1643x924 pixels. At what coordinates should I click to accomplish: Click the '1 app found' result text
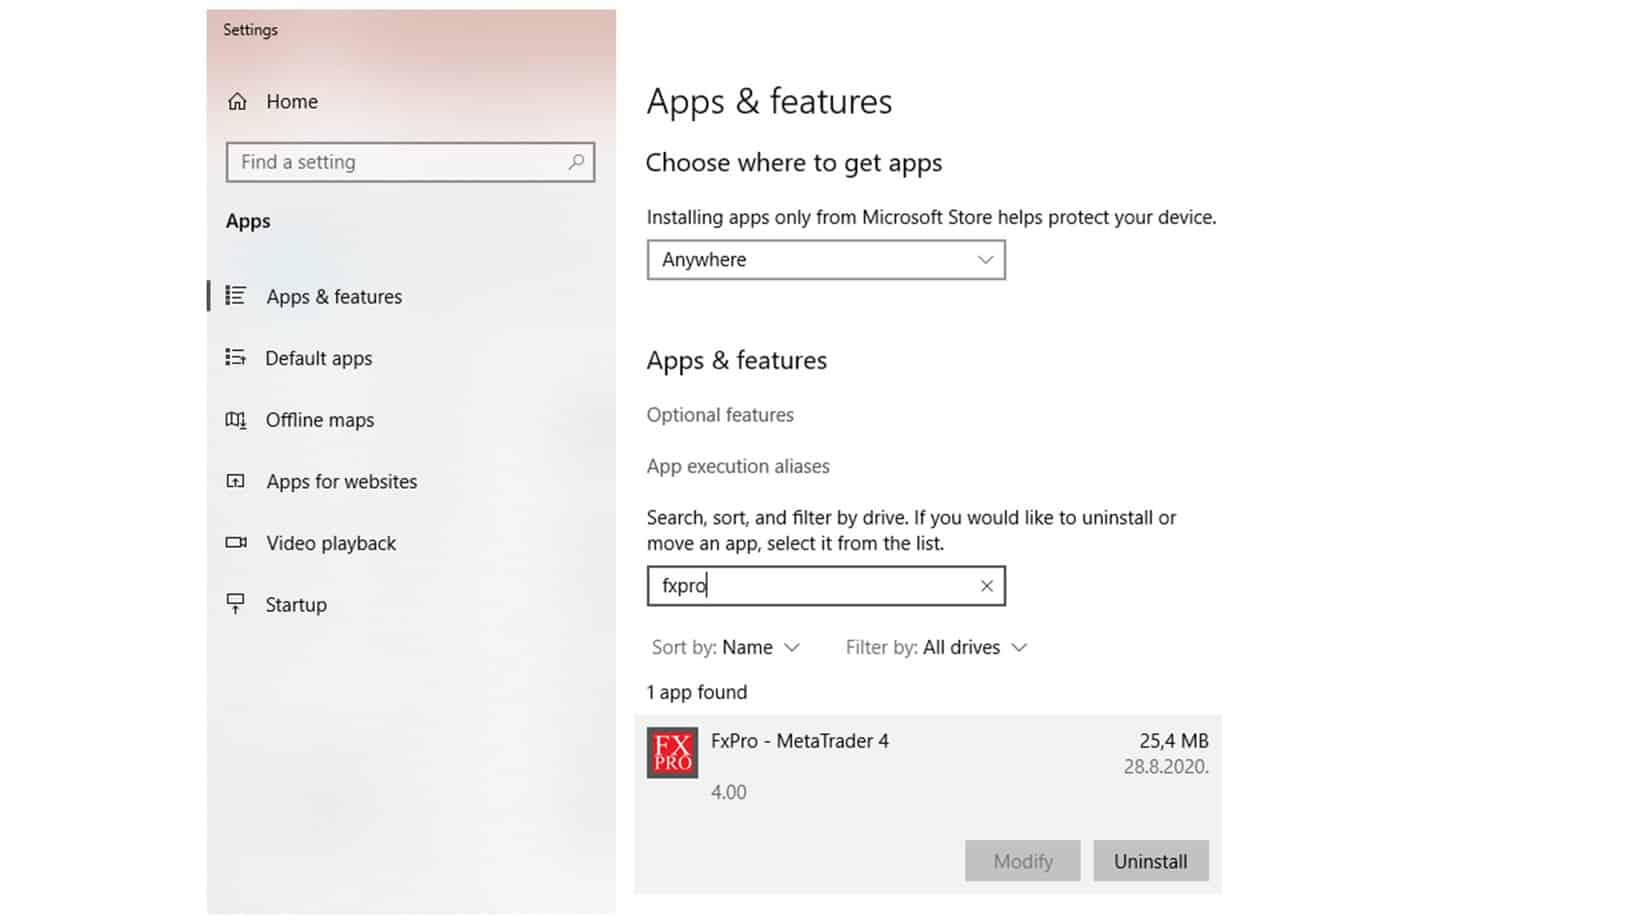click(x=697, y=692)
